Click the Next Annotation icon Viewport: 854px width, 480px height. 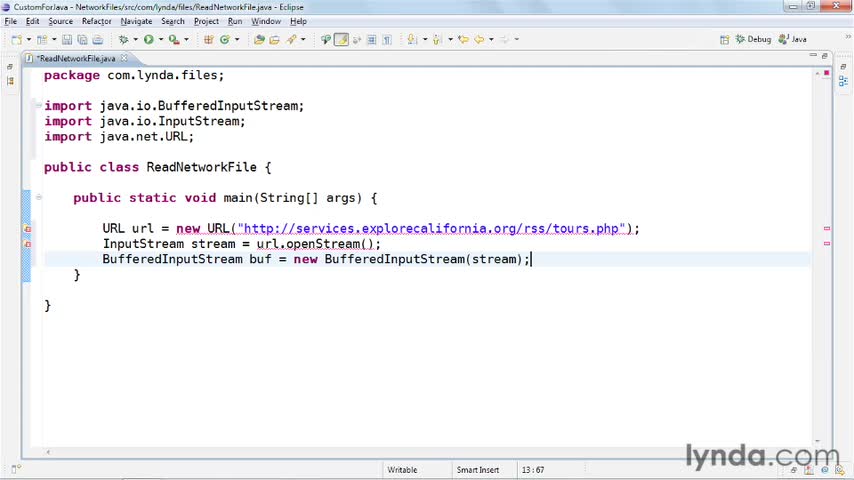tap(412, 39)
